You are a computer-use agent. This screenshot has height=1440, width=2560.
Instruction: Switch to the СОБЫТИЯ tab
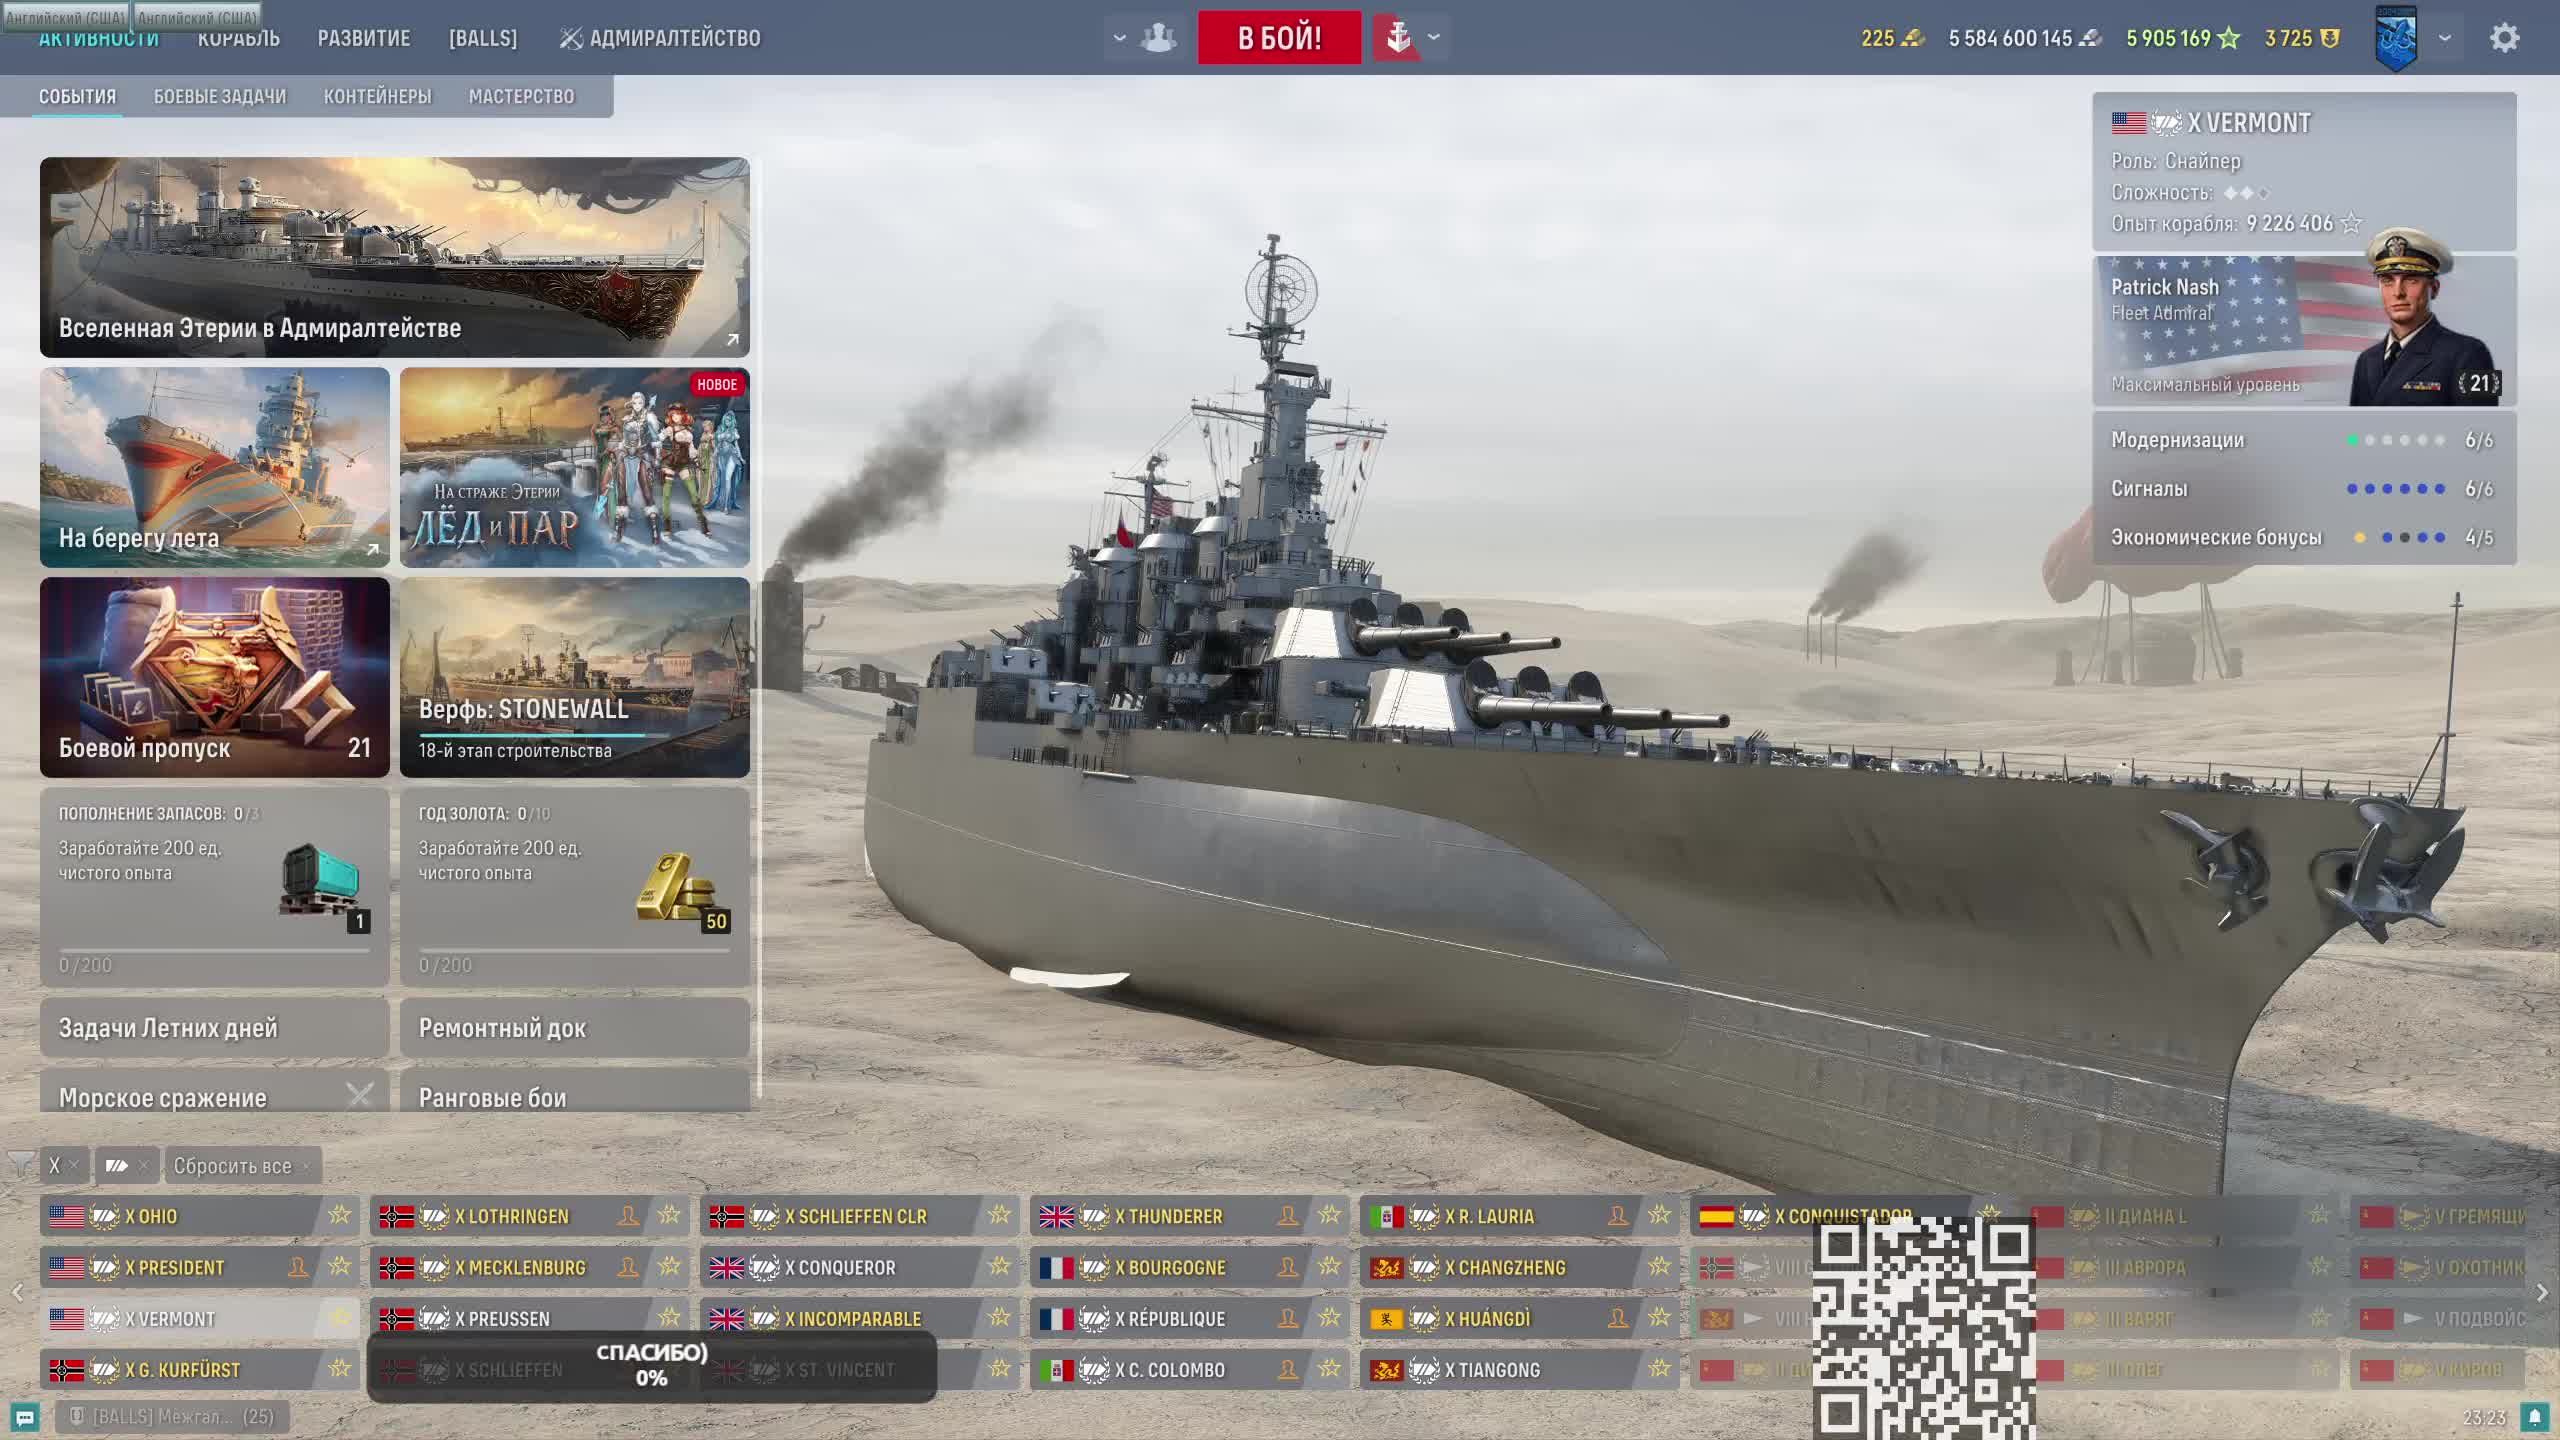[77, 96]
